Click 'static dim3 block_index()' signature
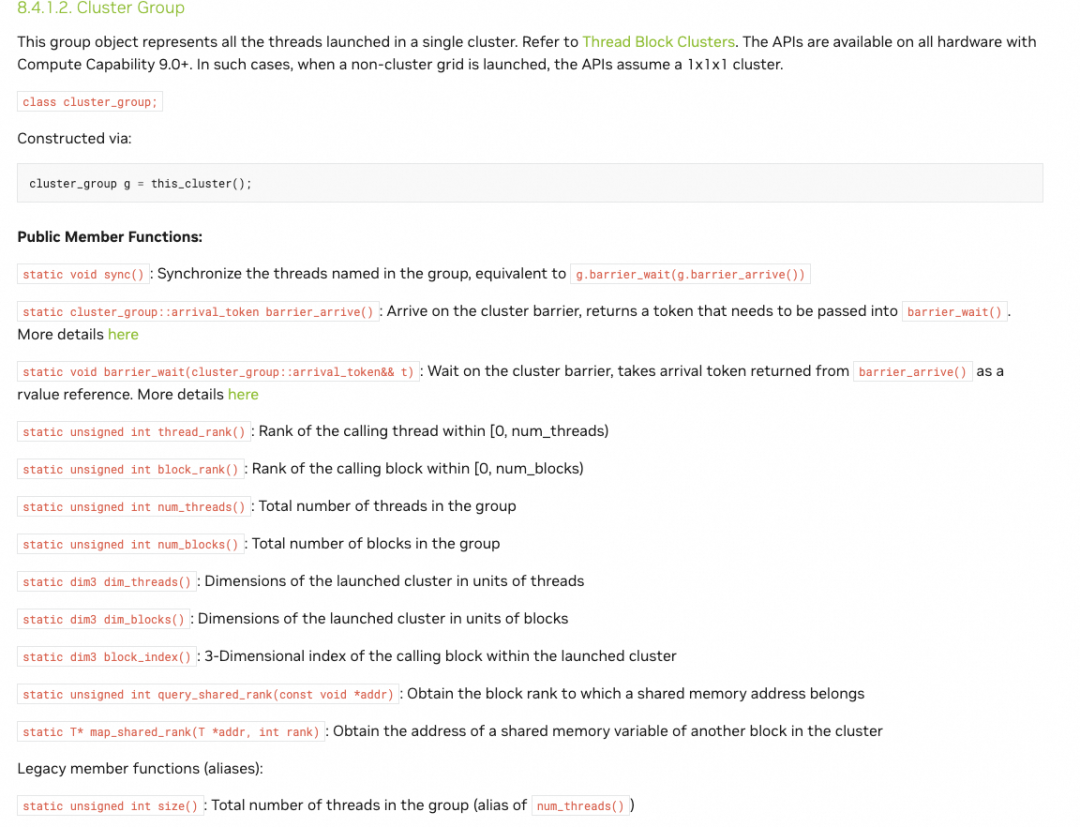 point(107,657)
